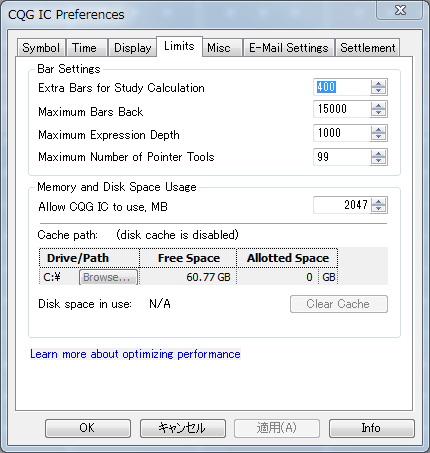The width and height of the screenshot is (430, 453).
Task: Increase Extra Bars for Study Calculation value
Action: pyautogui.click(x=378, y=83)
